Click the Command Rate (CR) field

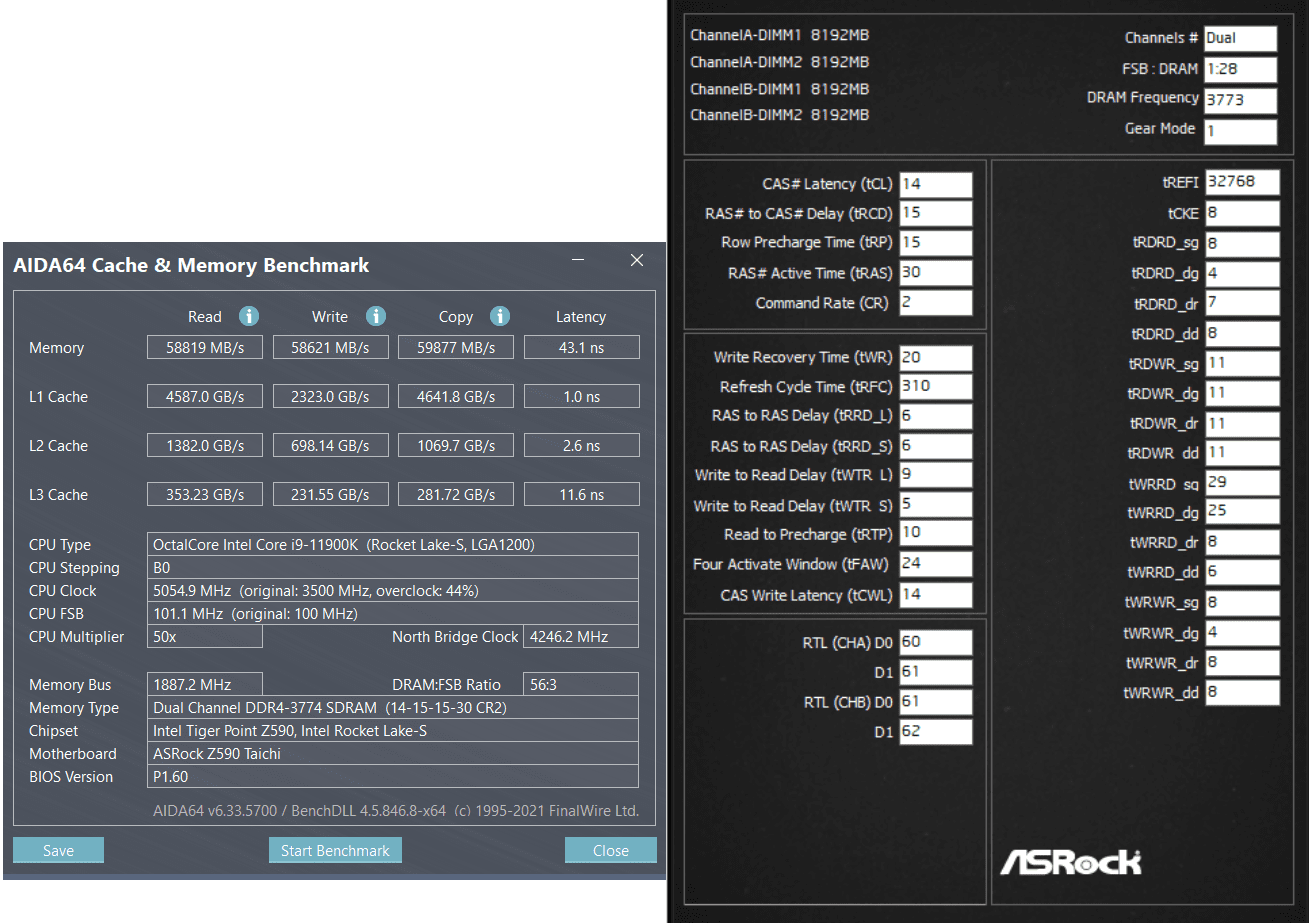click(x=935, y=303)
